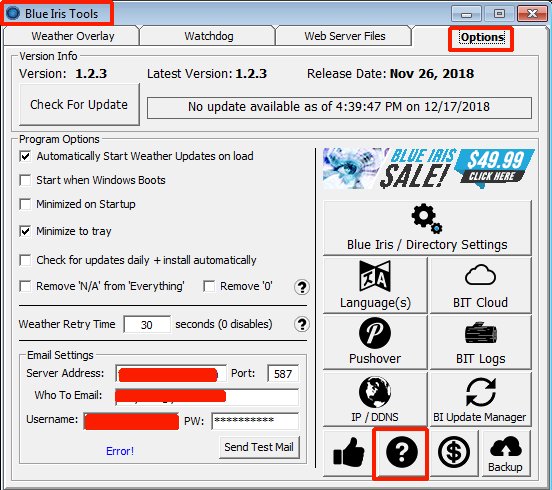Open Pushover settings
The width and height of the screenshot is (552, 490).
click(x=375, y=342)
